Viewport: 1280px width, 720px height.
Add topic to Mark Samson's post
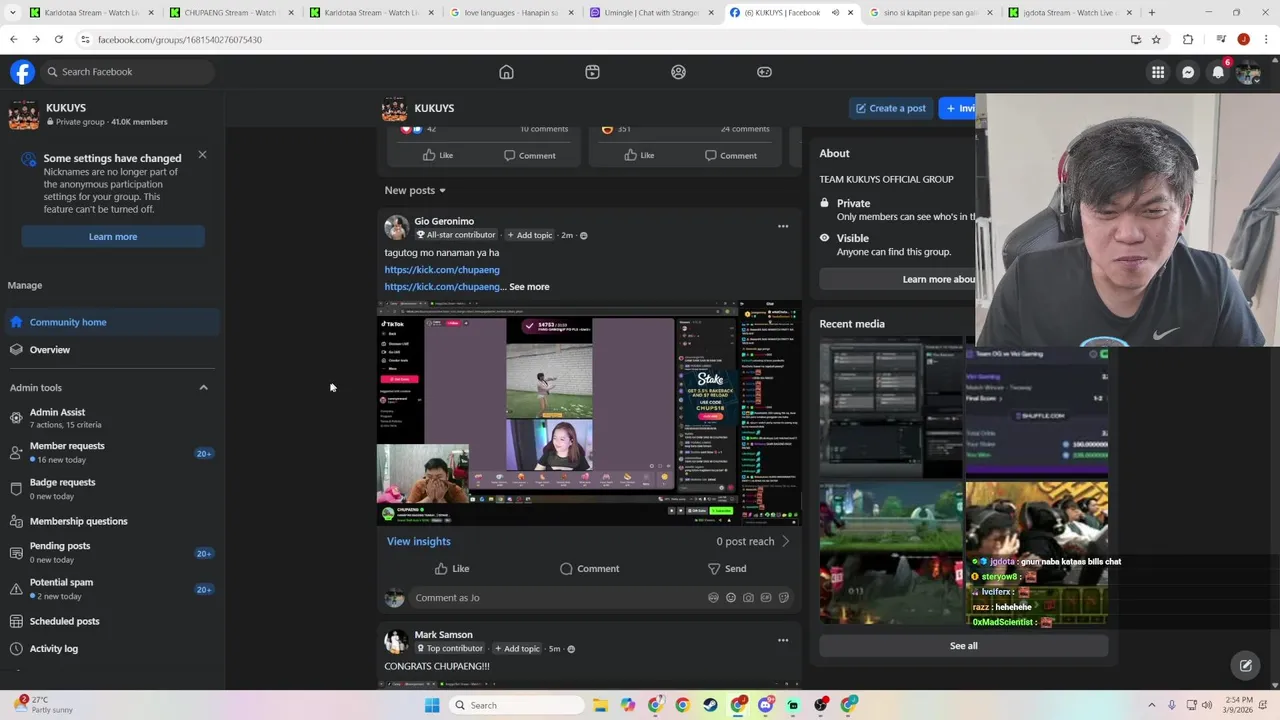coord(517,649)
